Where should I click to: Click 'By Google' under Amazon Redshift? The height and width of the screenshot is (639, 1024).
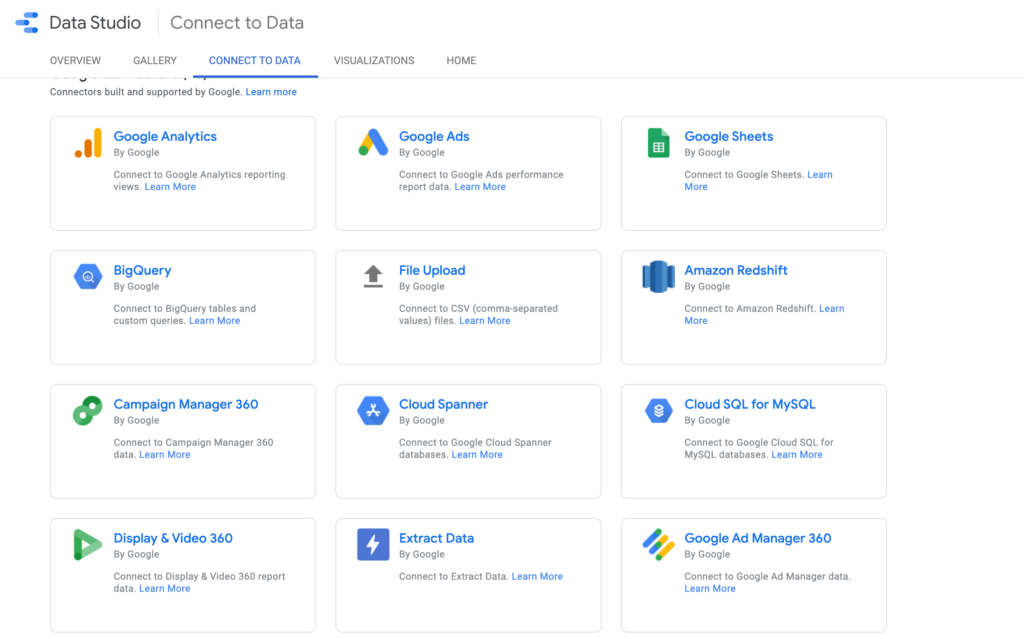pyautogui.click(x=707, y=287)
